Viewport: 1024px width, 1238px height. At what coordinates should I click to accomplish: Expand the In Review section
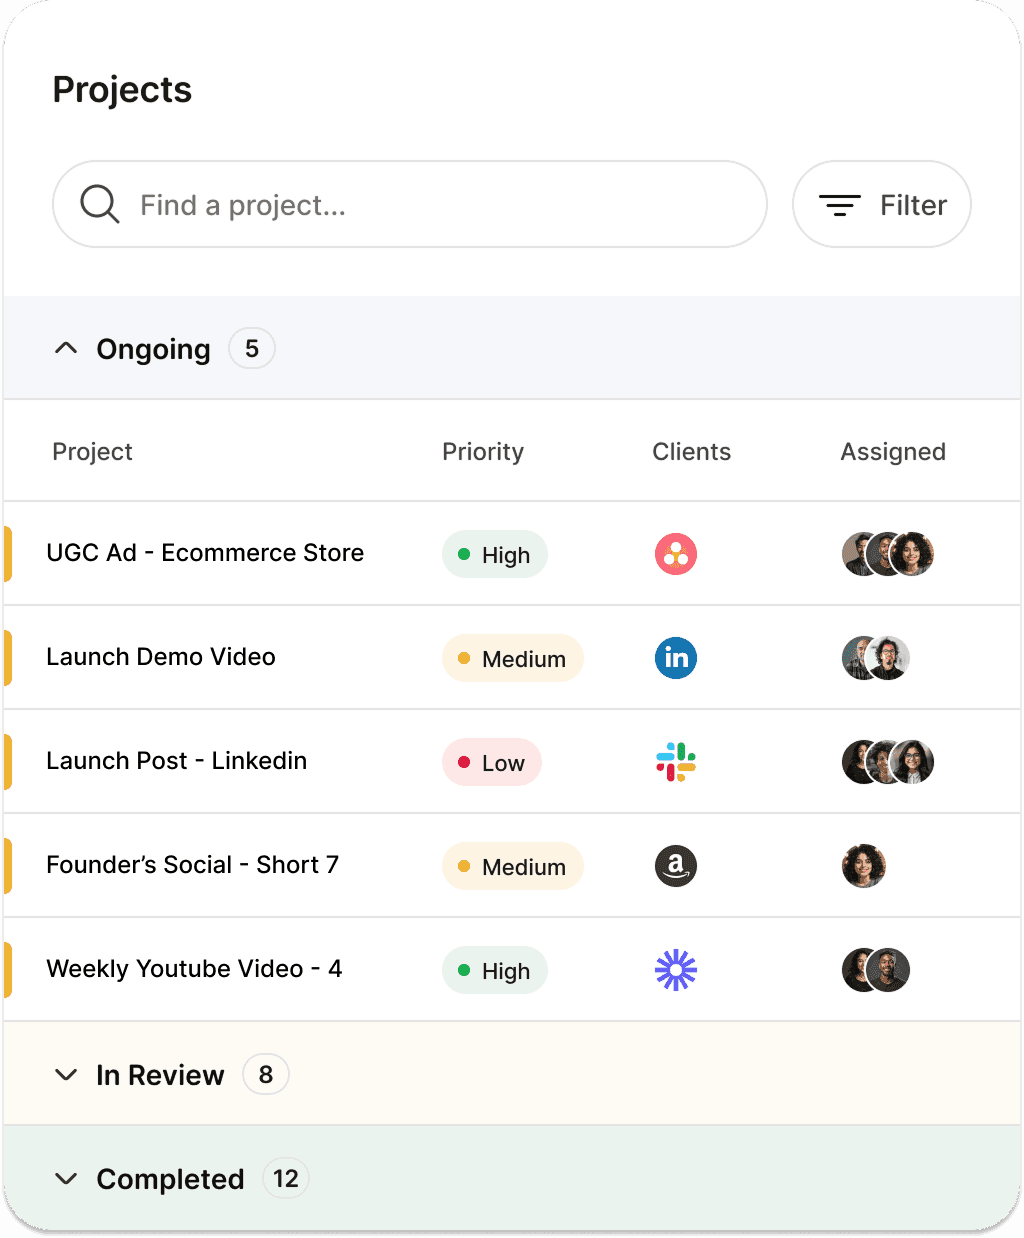click(66, 1074)
